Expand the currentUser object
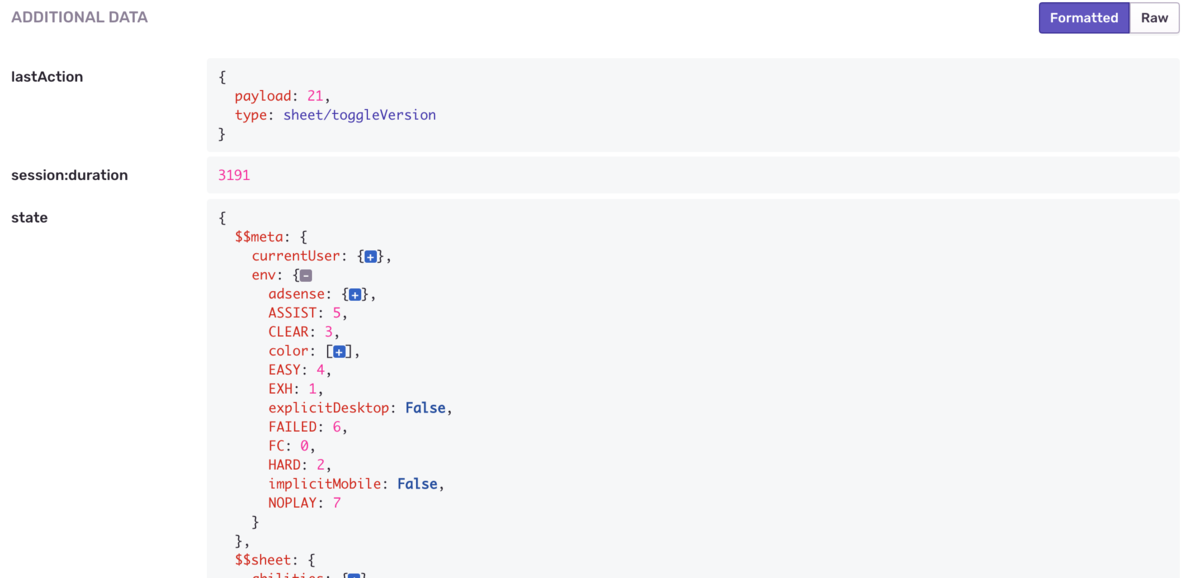This screenshot has height=578, width=1200. [371, 257]
